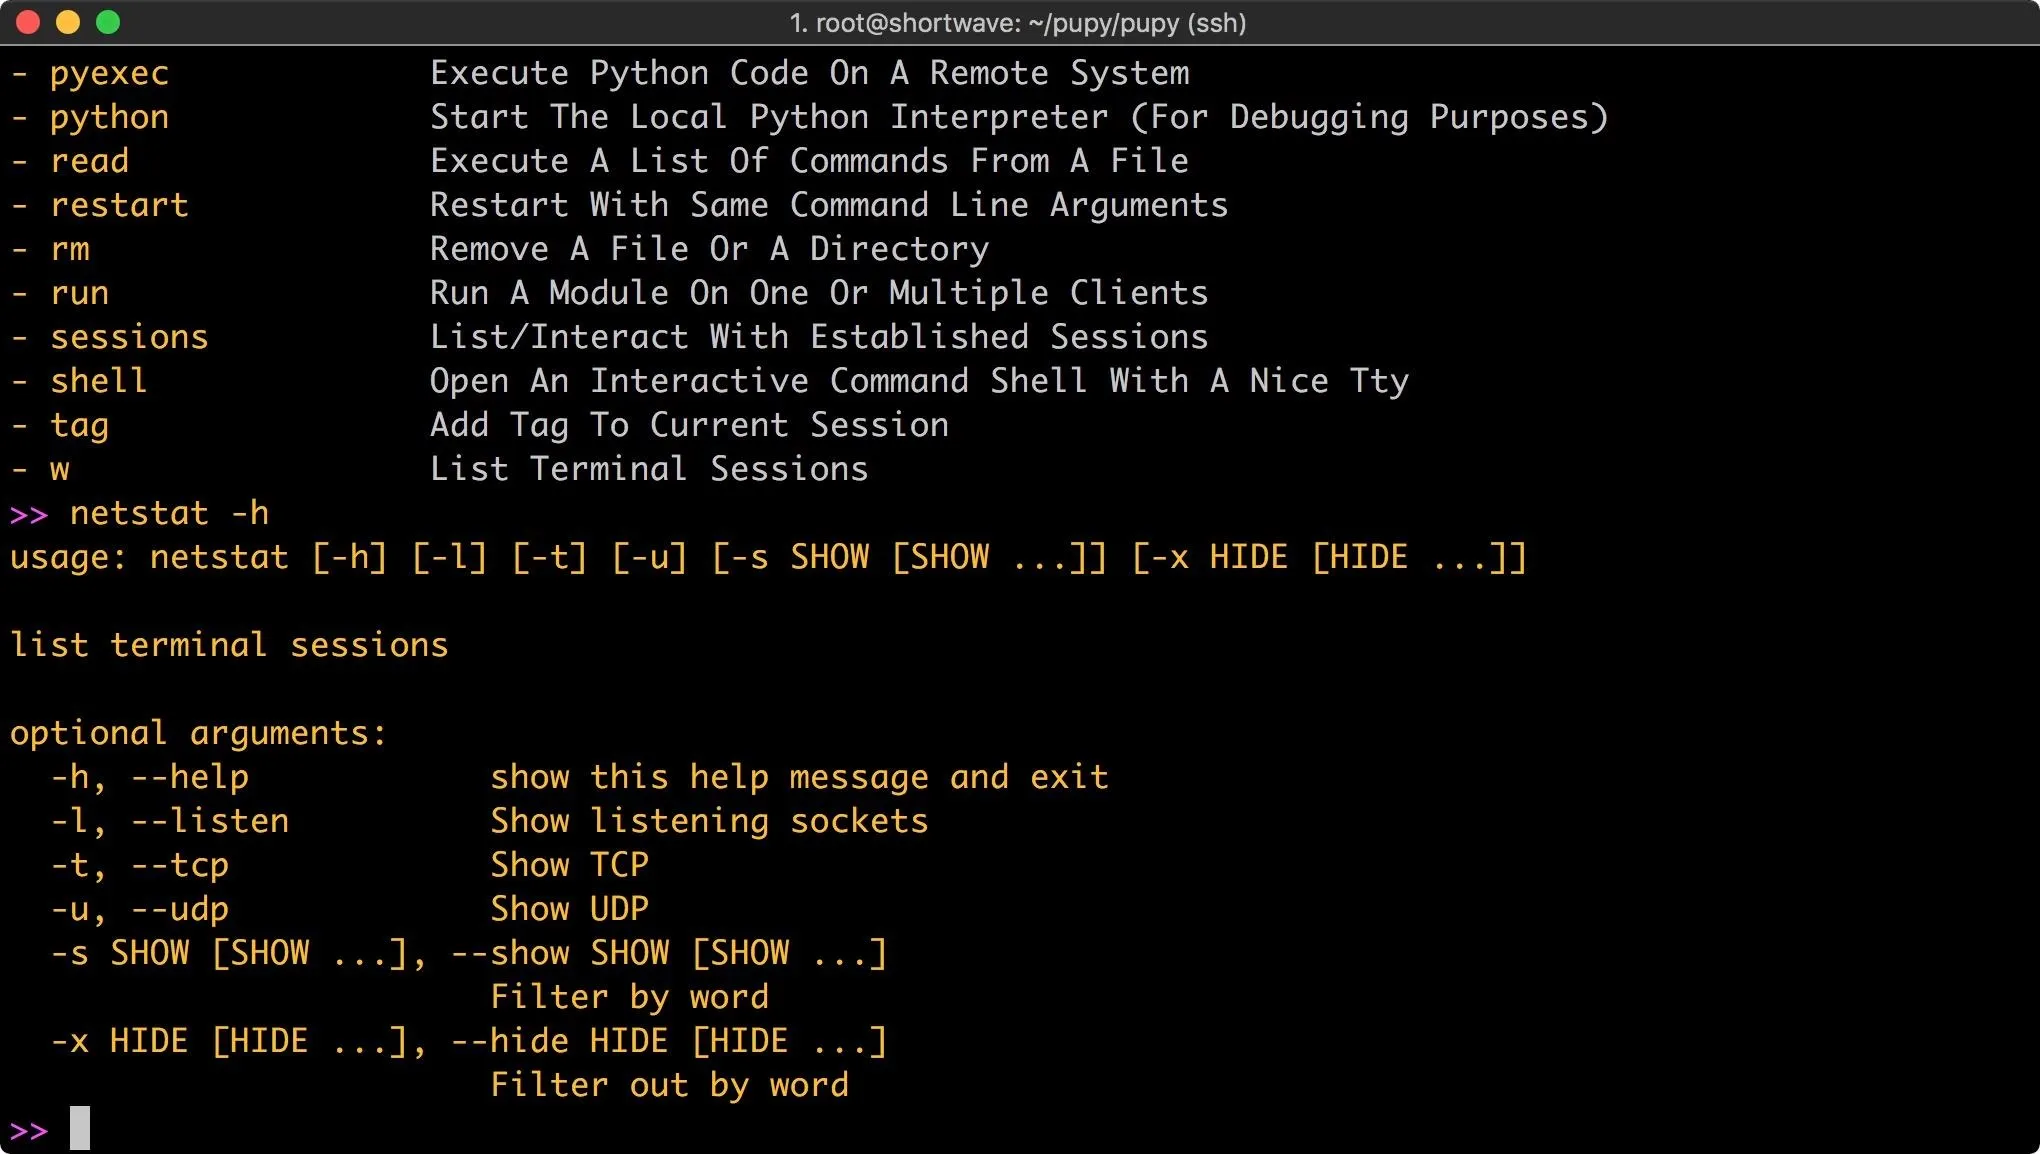Click the --listen option text
This screenshot has width=2040, height=1154.
(210, 821)
